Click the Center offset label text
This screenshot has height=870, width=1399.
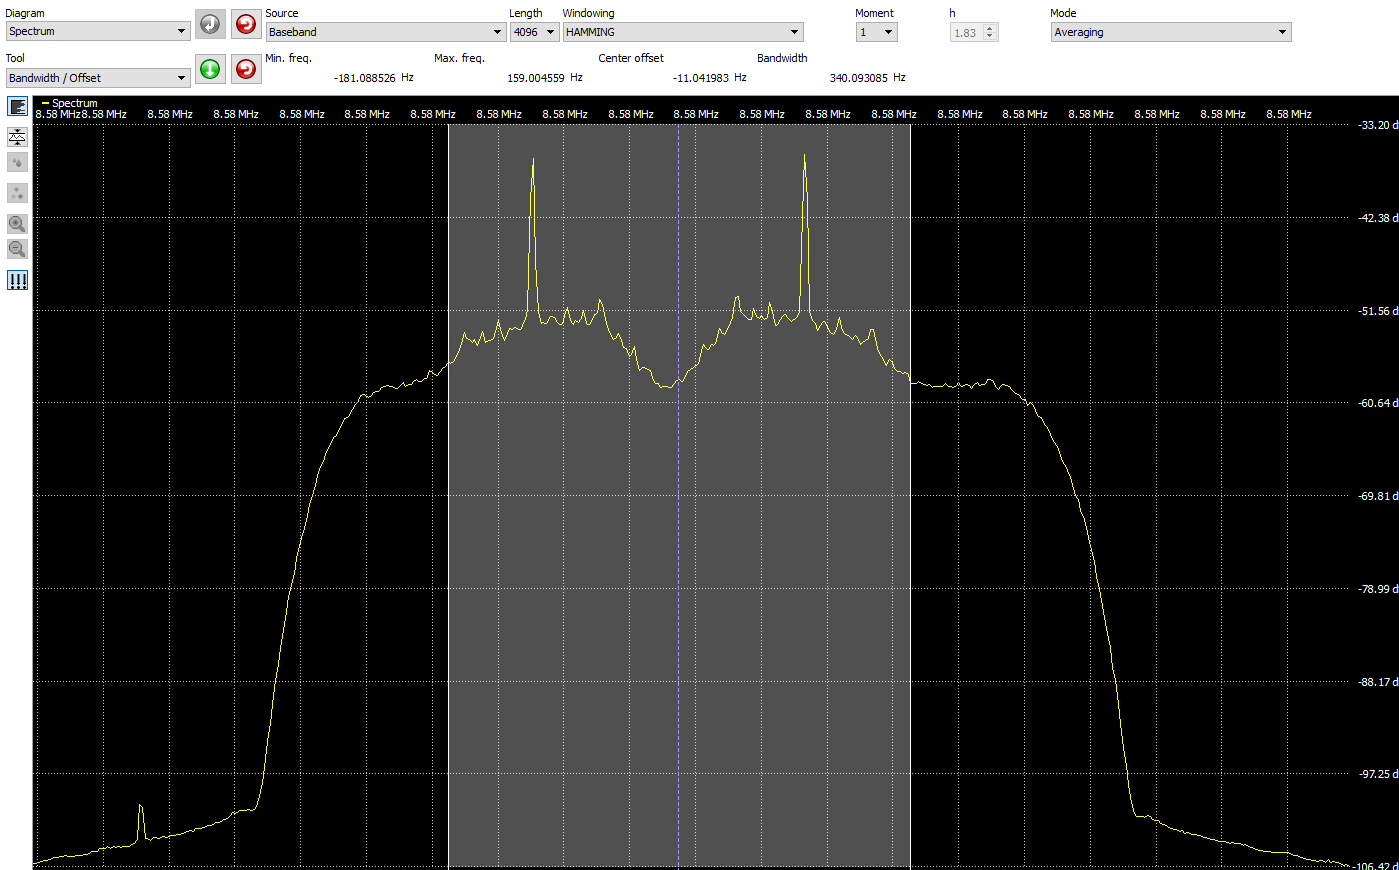[631, 58]
